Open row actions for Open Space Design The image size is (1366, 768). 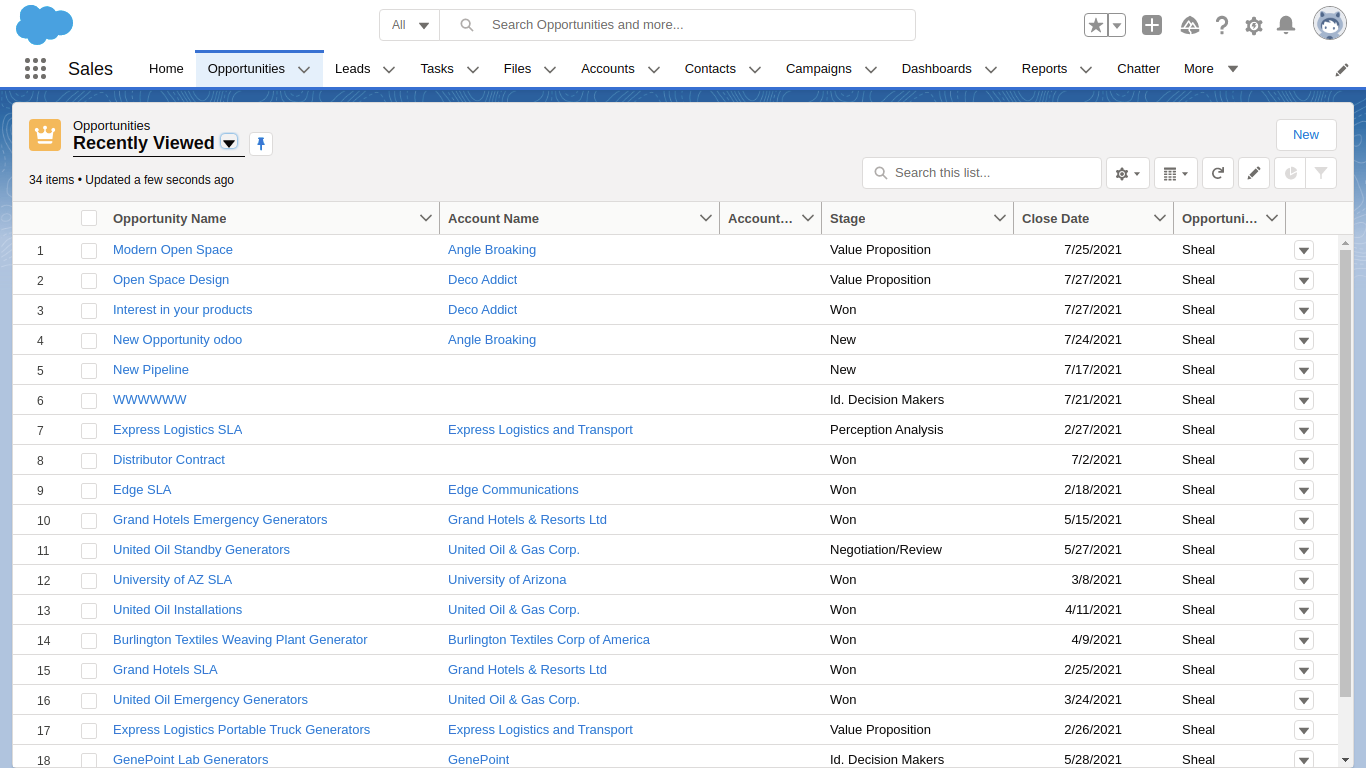click(x=1304, y=280)
